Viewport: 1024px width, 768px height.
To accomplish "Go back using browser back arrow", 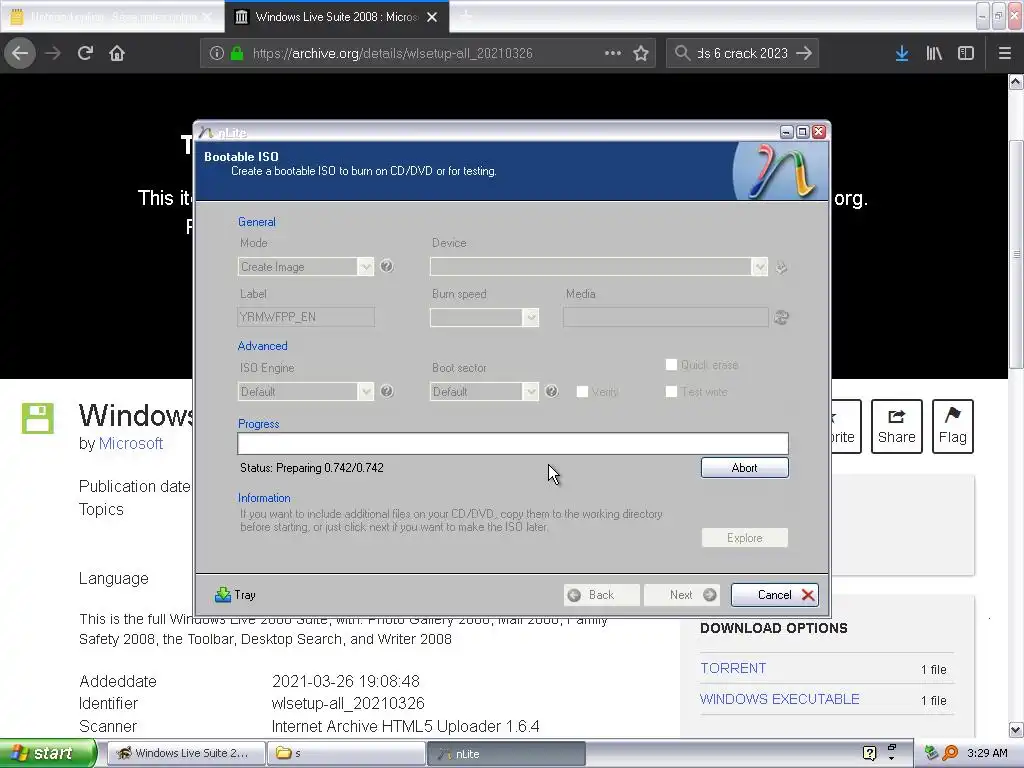I will [20, 53].
